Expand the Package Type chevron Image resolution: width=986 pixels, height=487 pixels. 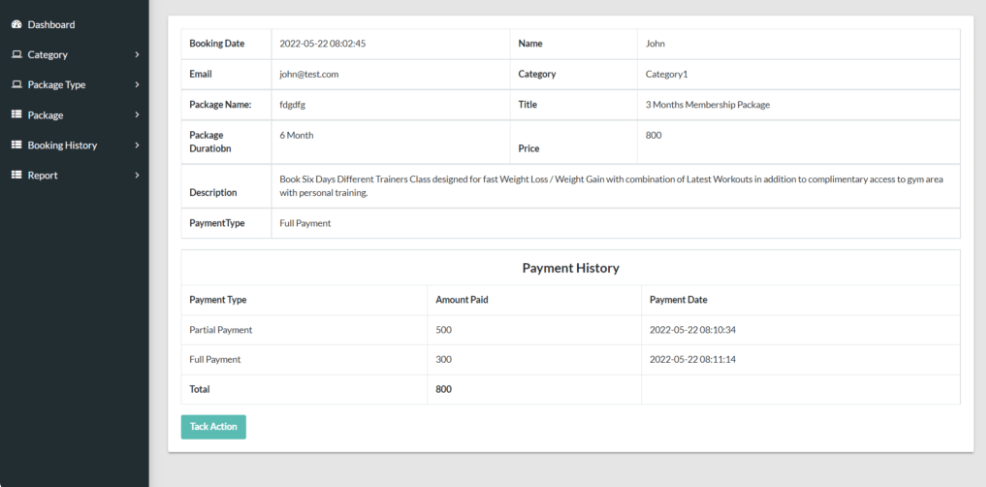pos(137,85)
